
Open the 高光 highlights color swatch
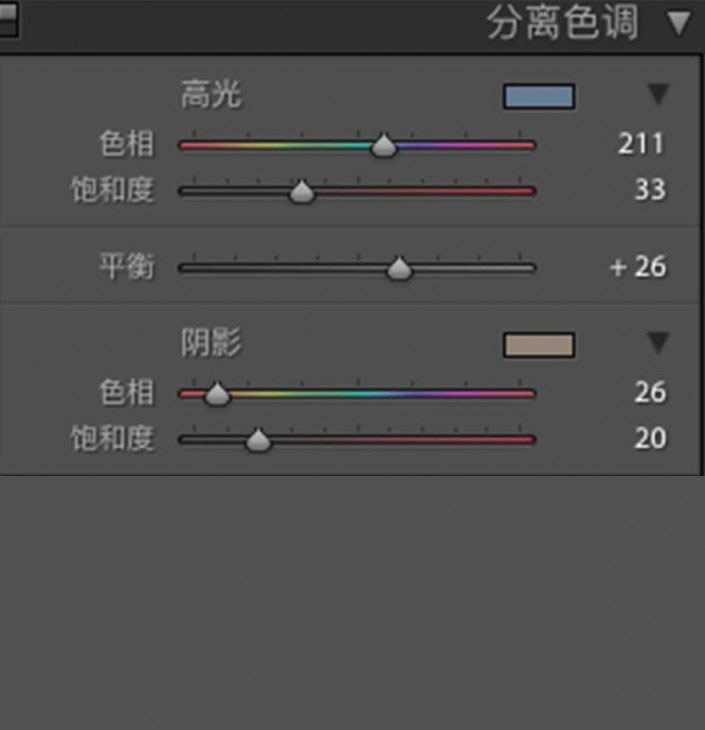click(x=539, y=96)
